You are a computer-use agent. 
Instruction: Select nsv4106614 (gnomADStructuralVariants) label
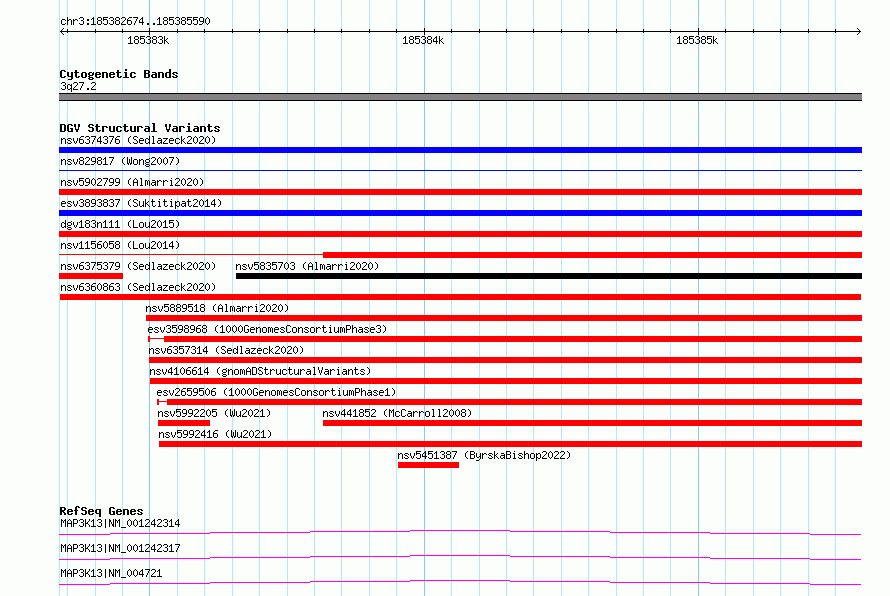pyautogui.click(x=260, y=371)
